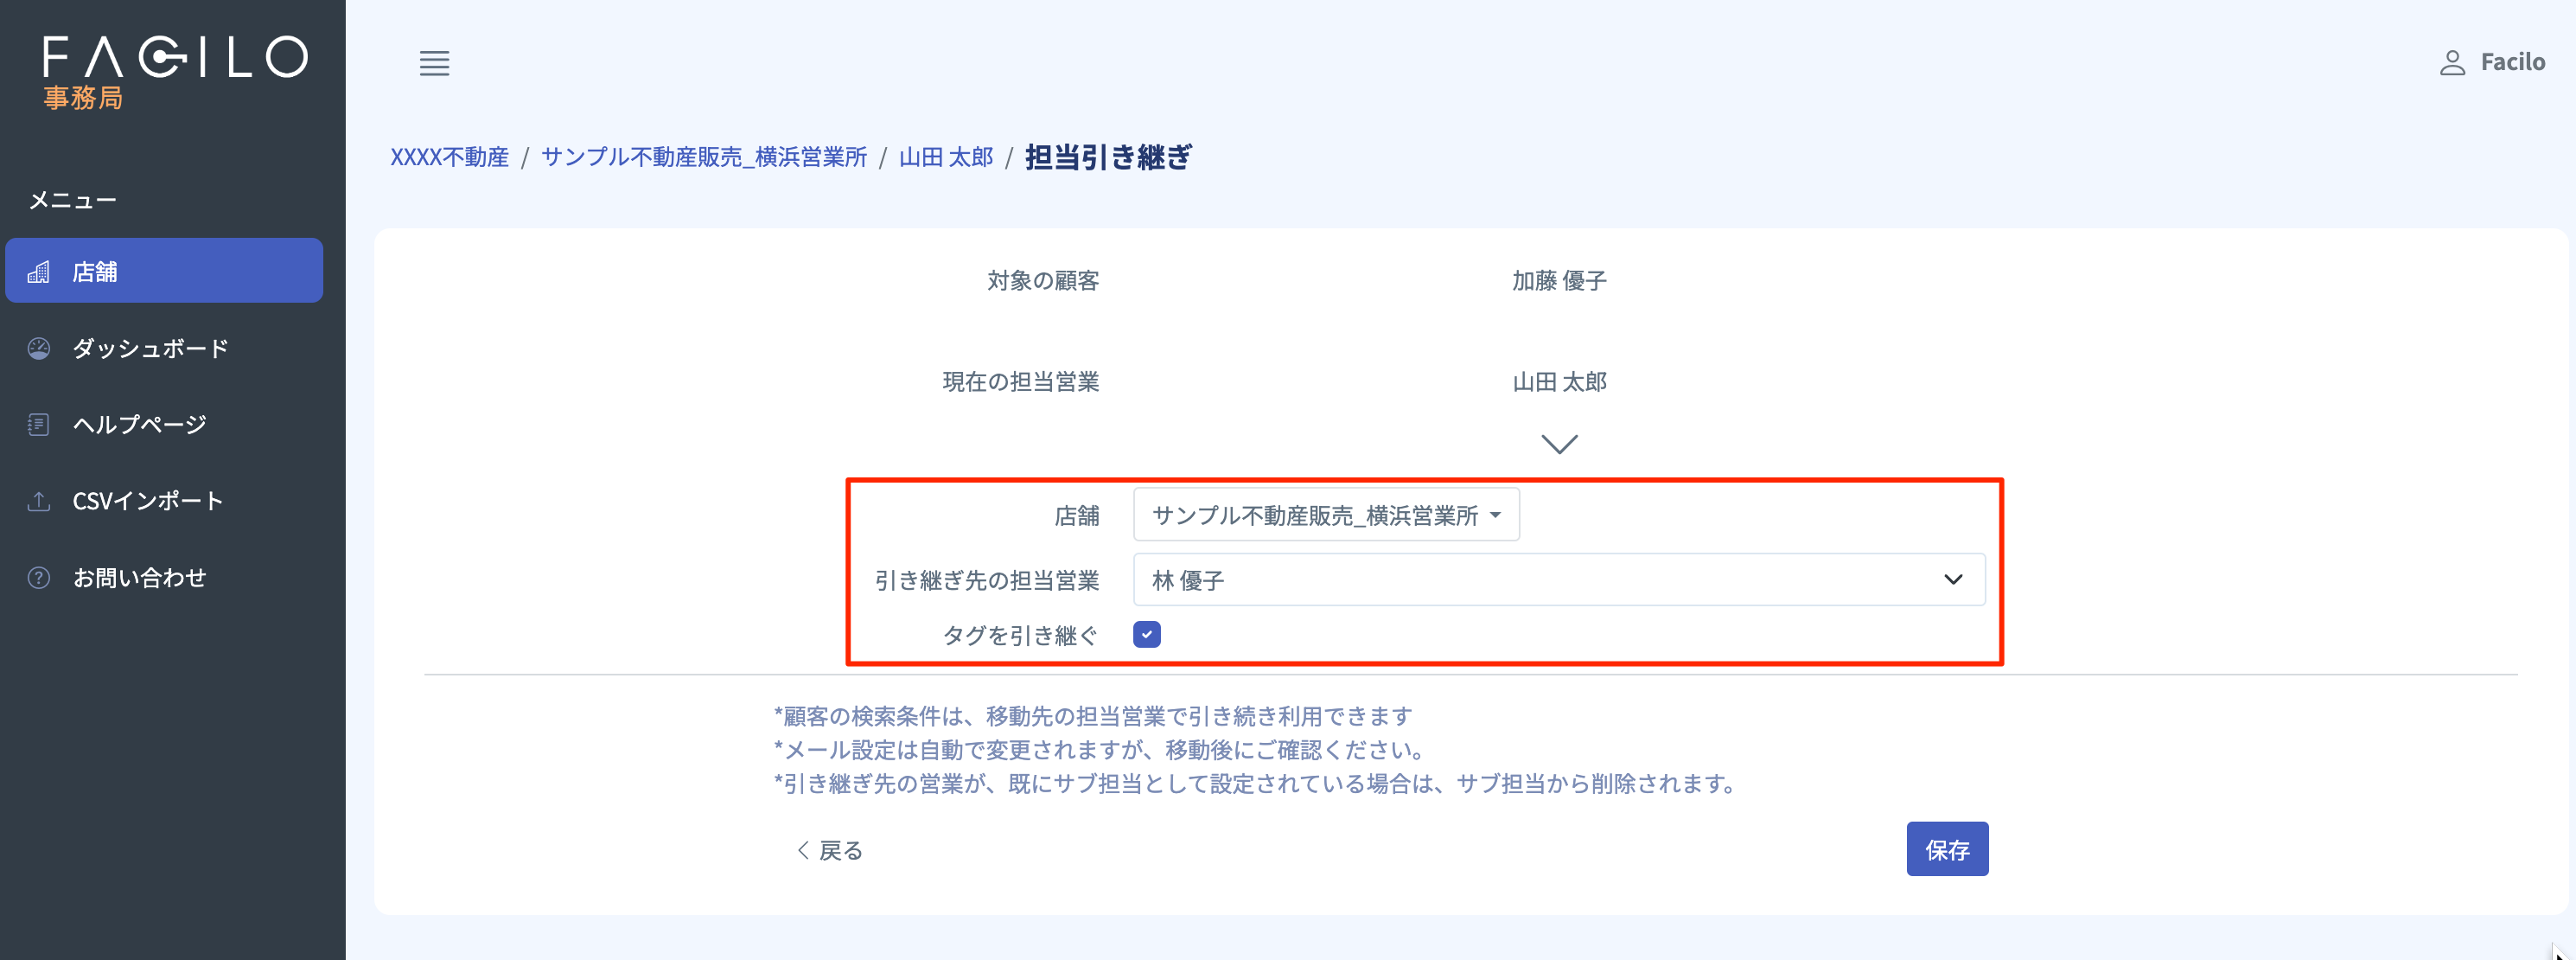The height and width of the screenshot is (960, 2576).
Task: Click the 引き継ぎ先の担当営業 label
Action: [987, 580]
